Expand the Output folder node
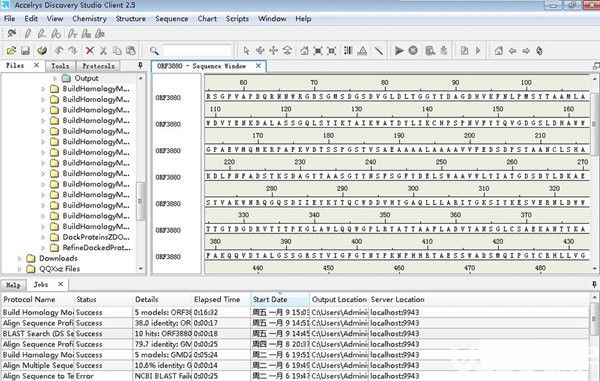 [55, 78]
